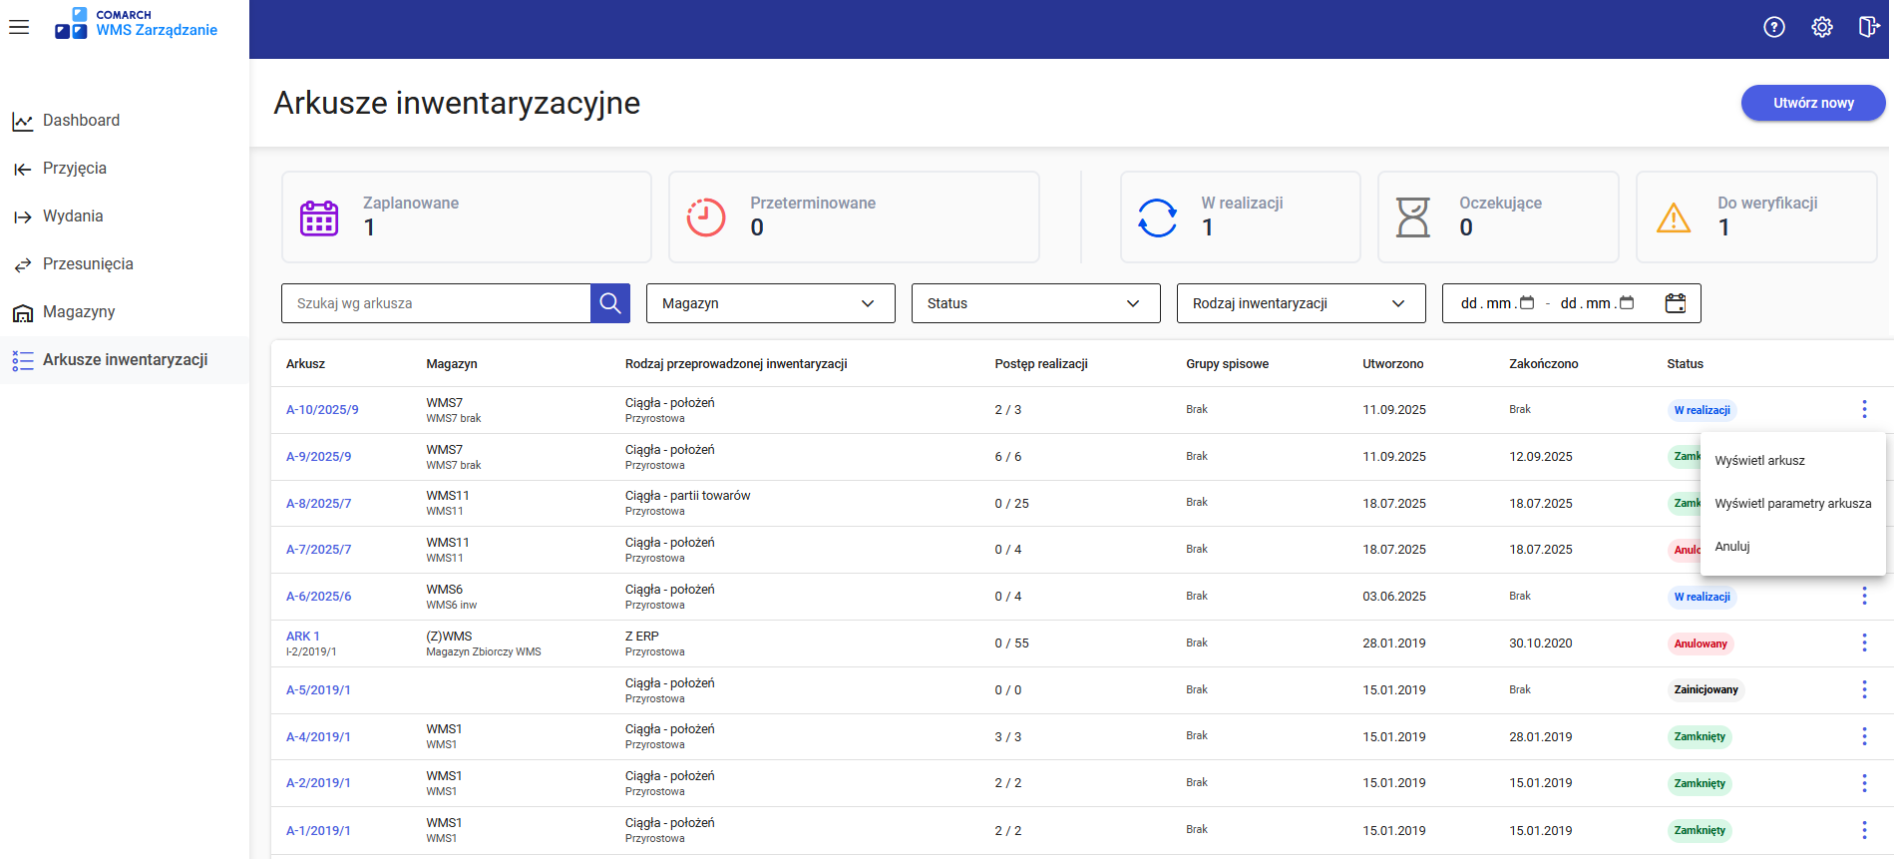Open the A-9/2025/9 sheet link
This screenshot has width=1894, height=859.
tap(319, 457)
